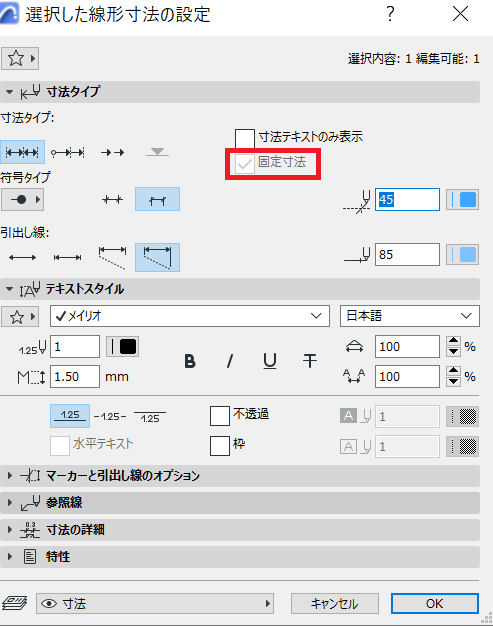Select the highlighted static witness line symbol
Screen dimensions: 493x626
[157, 199]
